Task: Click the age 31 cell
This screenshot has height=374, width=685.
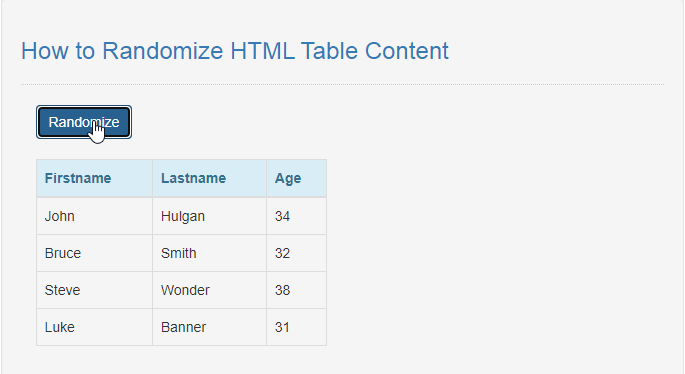Action: pos(297,327)
